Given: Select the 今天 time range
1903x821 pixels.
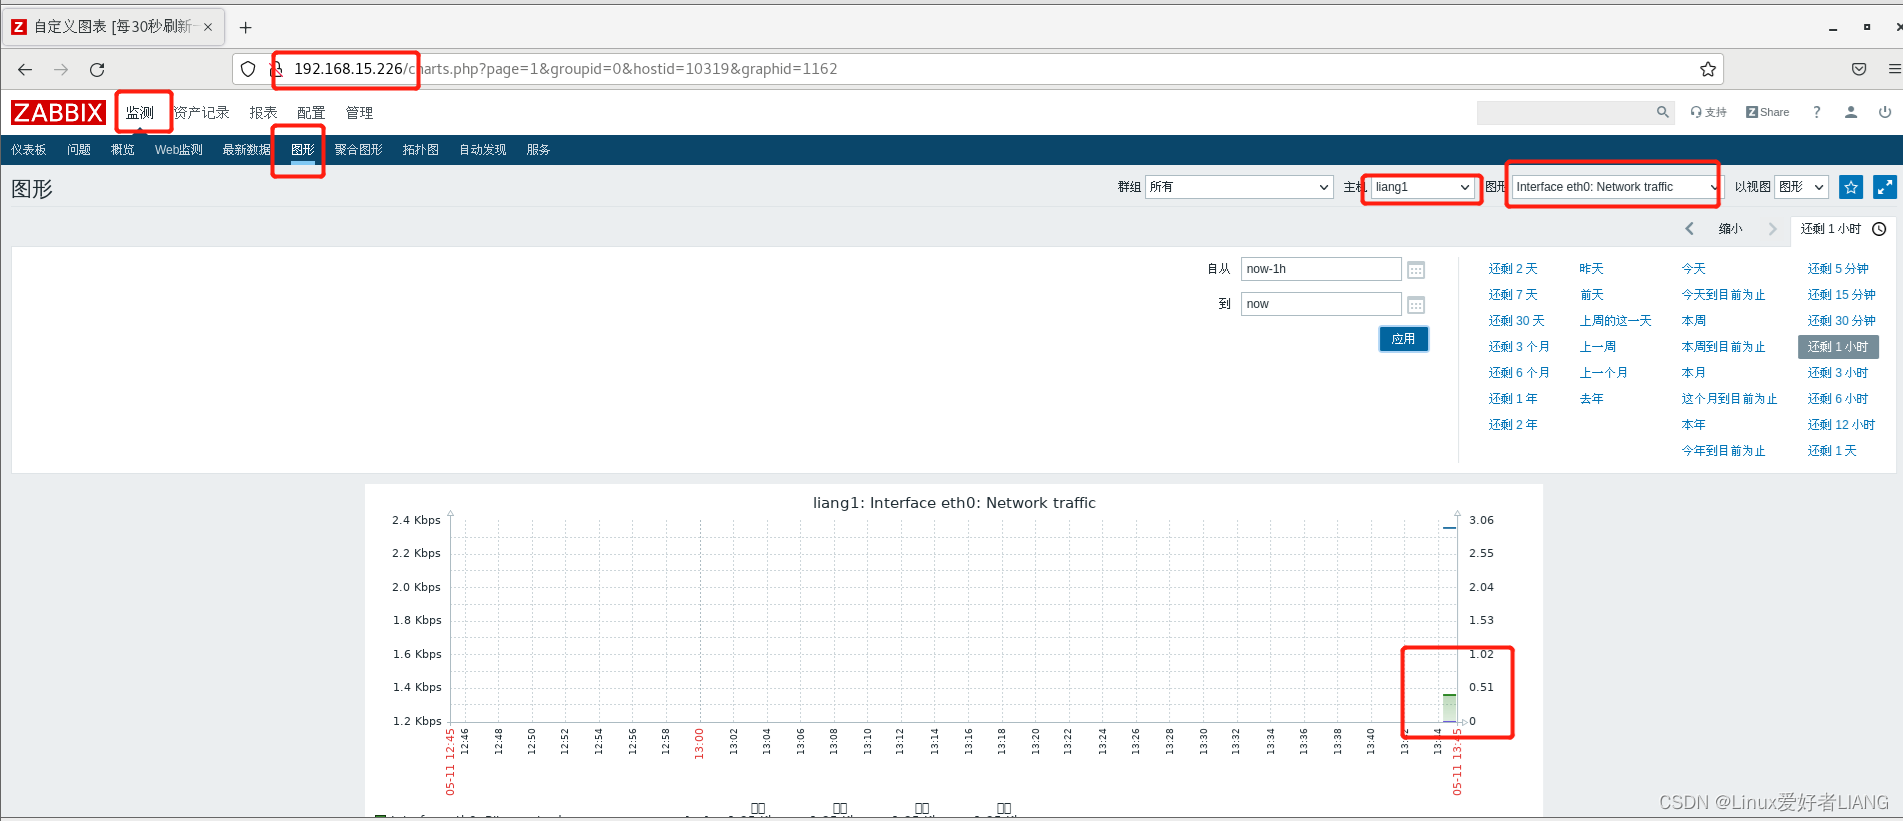Looking at the screenshot, I should (x=1694, y=269).
